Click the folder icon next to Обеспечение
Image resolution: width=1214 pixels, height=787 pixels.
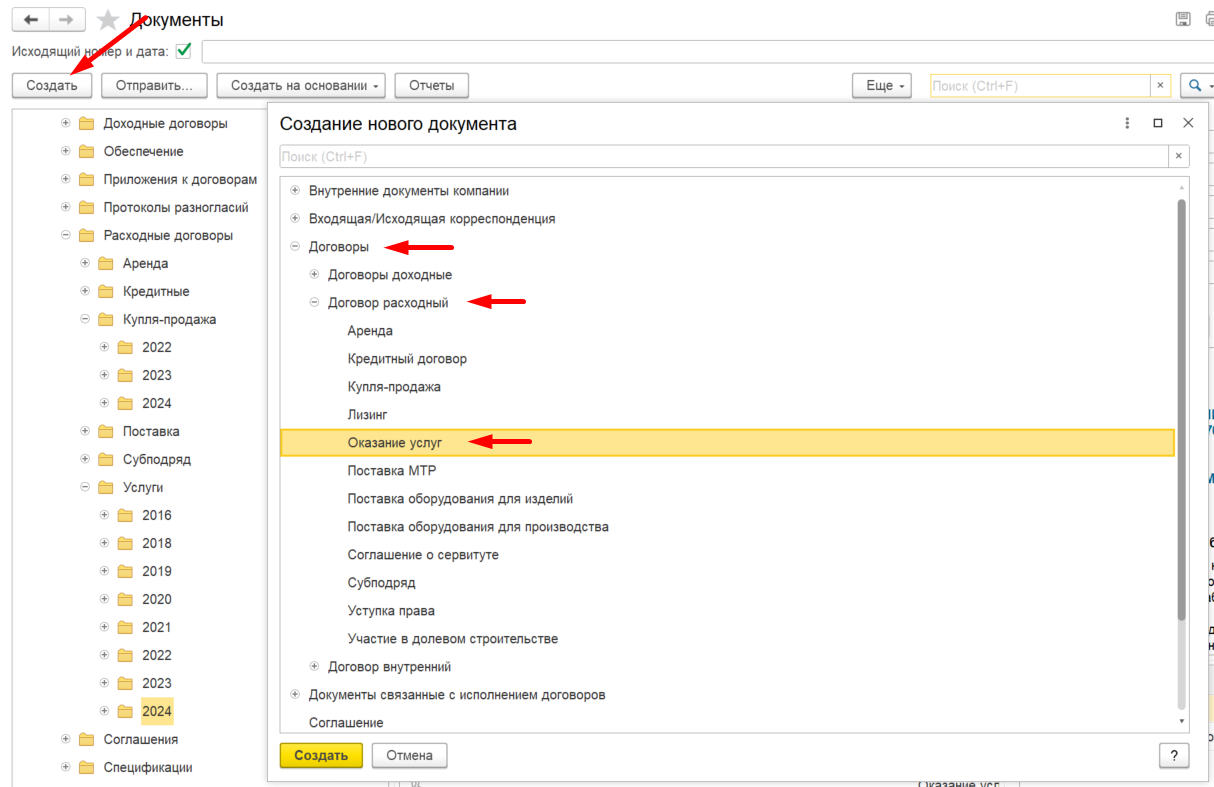point(86,152)
